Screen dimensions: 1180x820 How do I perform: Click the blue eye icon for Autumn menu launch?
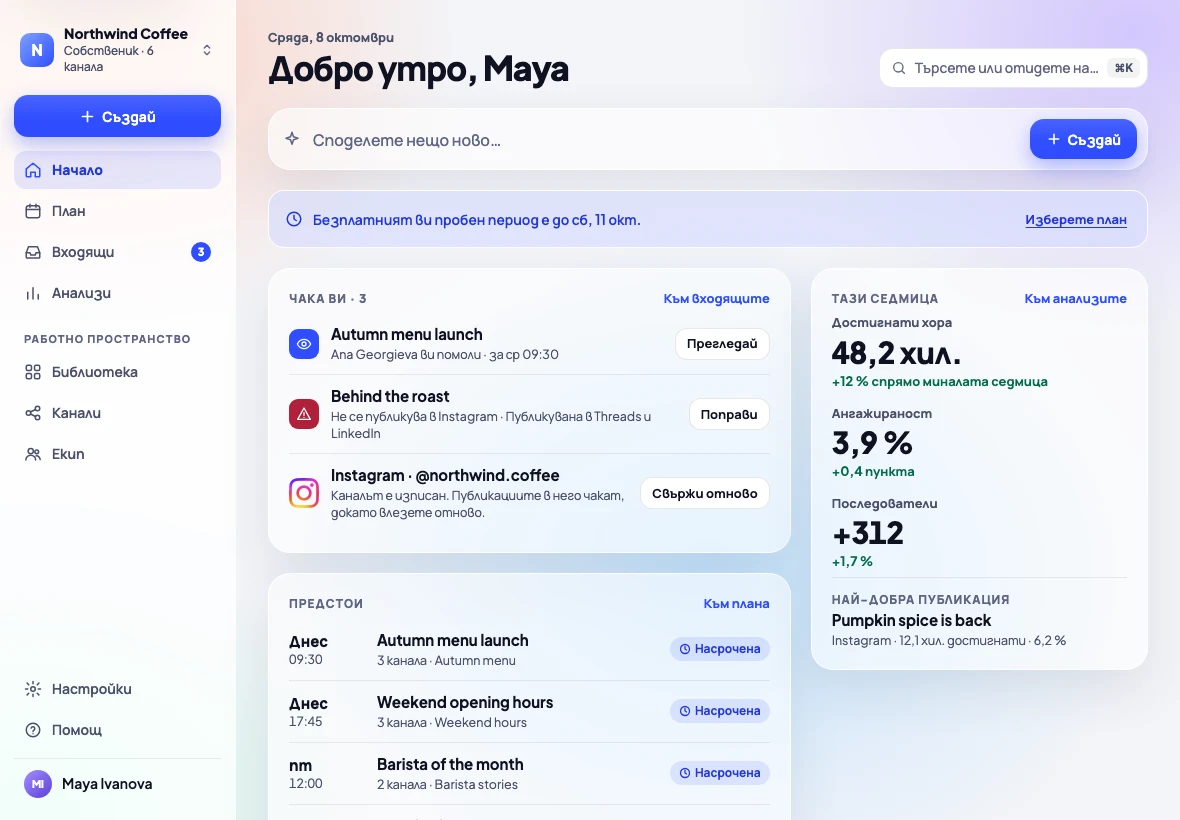tap(304, 344)
